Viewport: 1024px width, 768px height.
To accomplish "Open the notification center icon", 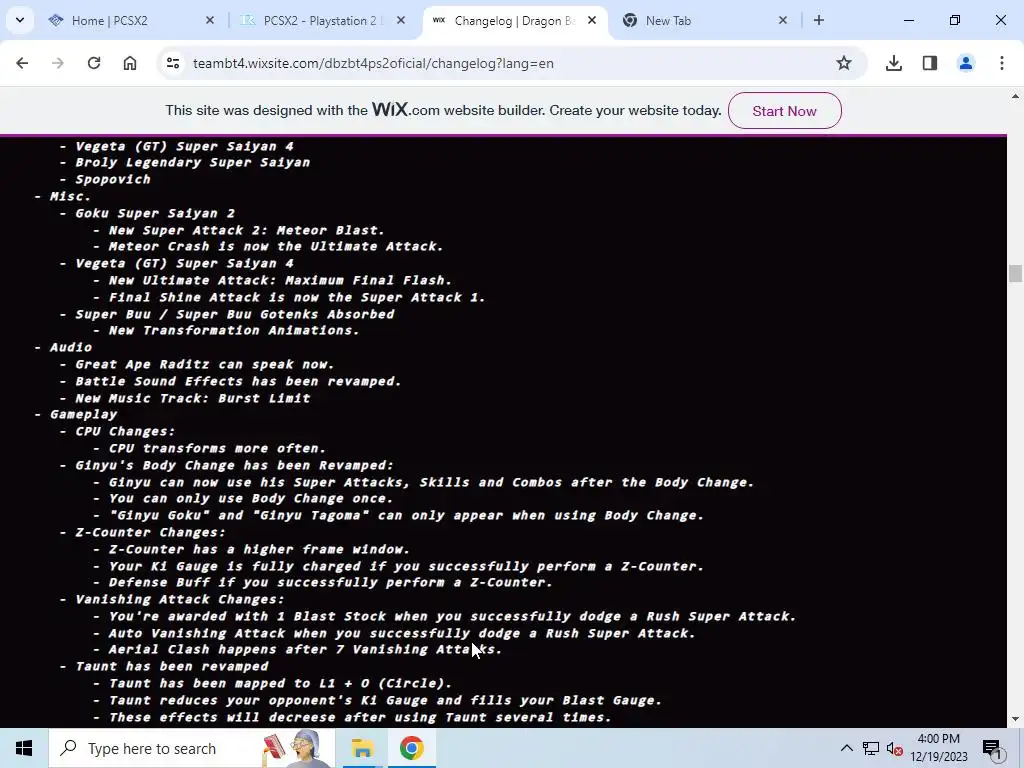I will pos(992,748).
